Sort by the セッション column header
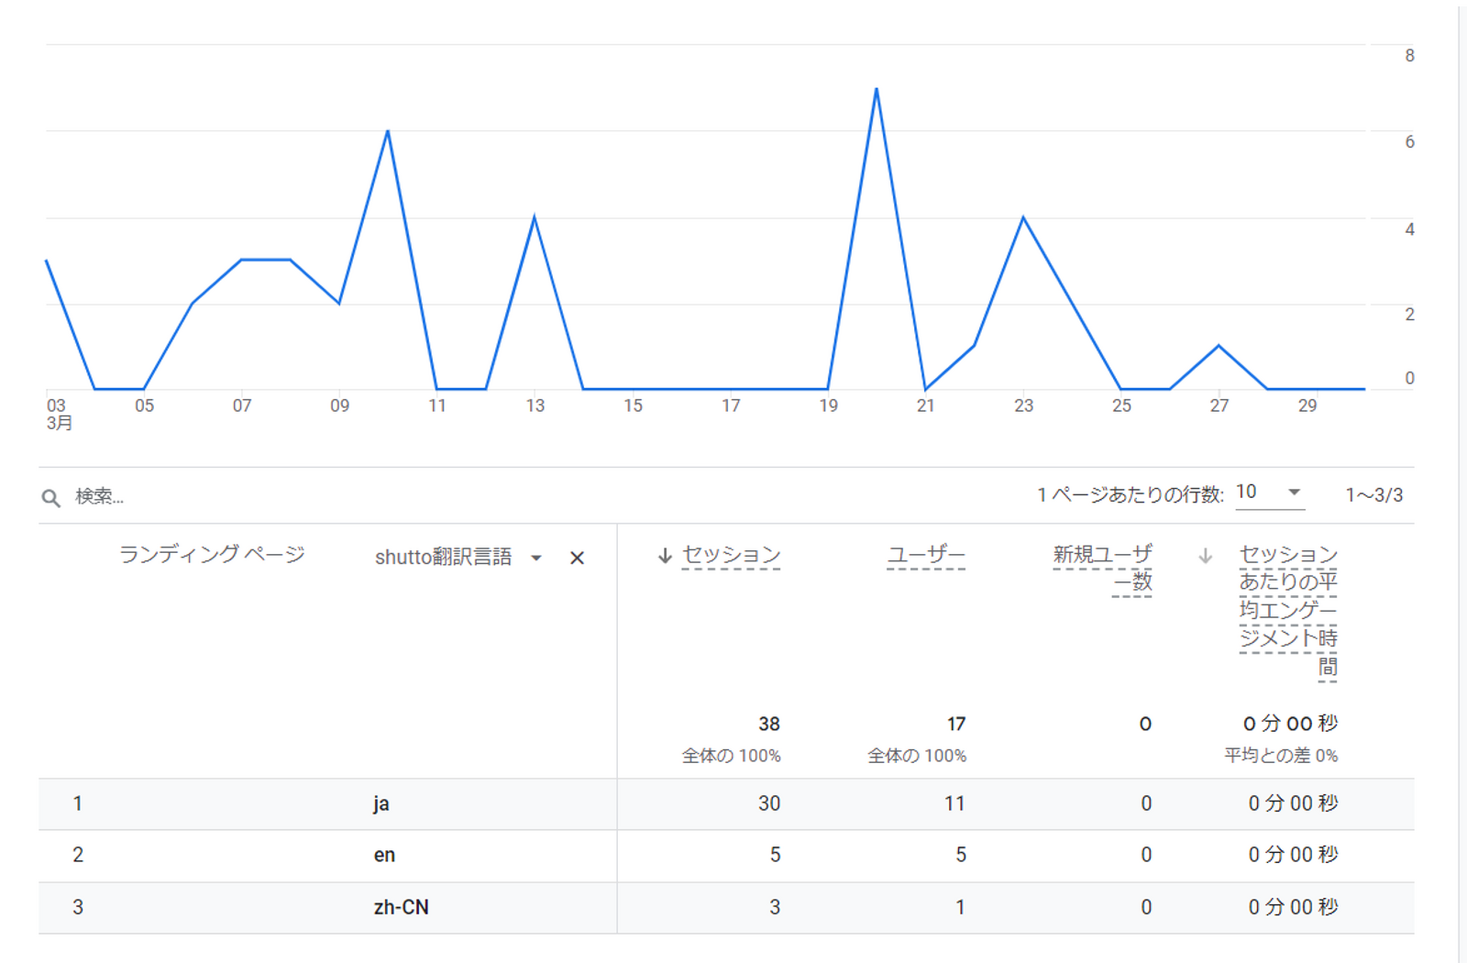Screen dimensions: 1467x963 point(731,555)
